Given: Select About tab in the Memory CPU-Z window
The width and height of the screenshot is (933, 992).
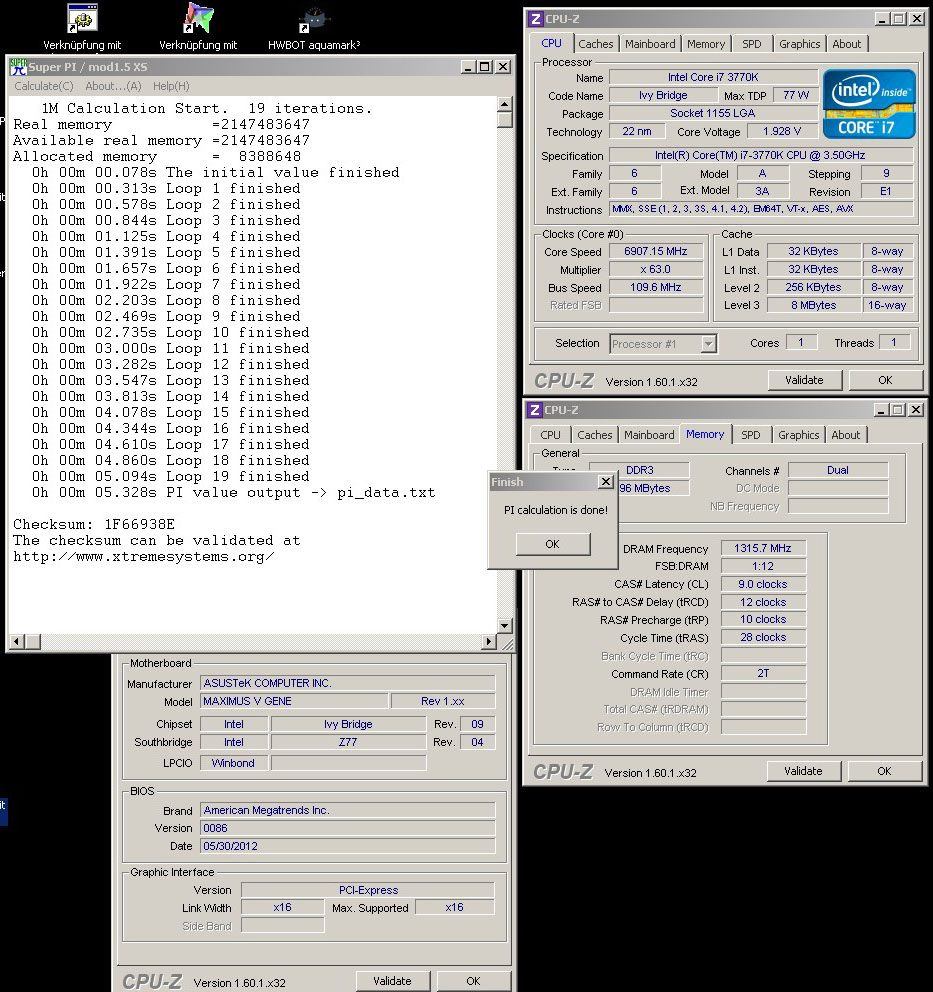Looking at the screenshot, I should (x=846, y=435).
